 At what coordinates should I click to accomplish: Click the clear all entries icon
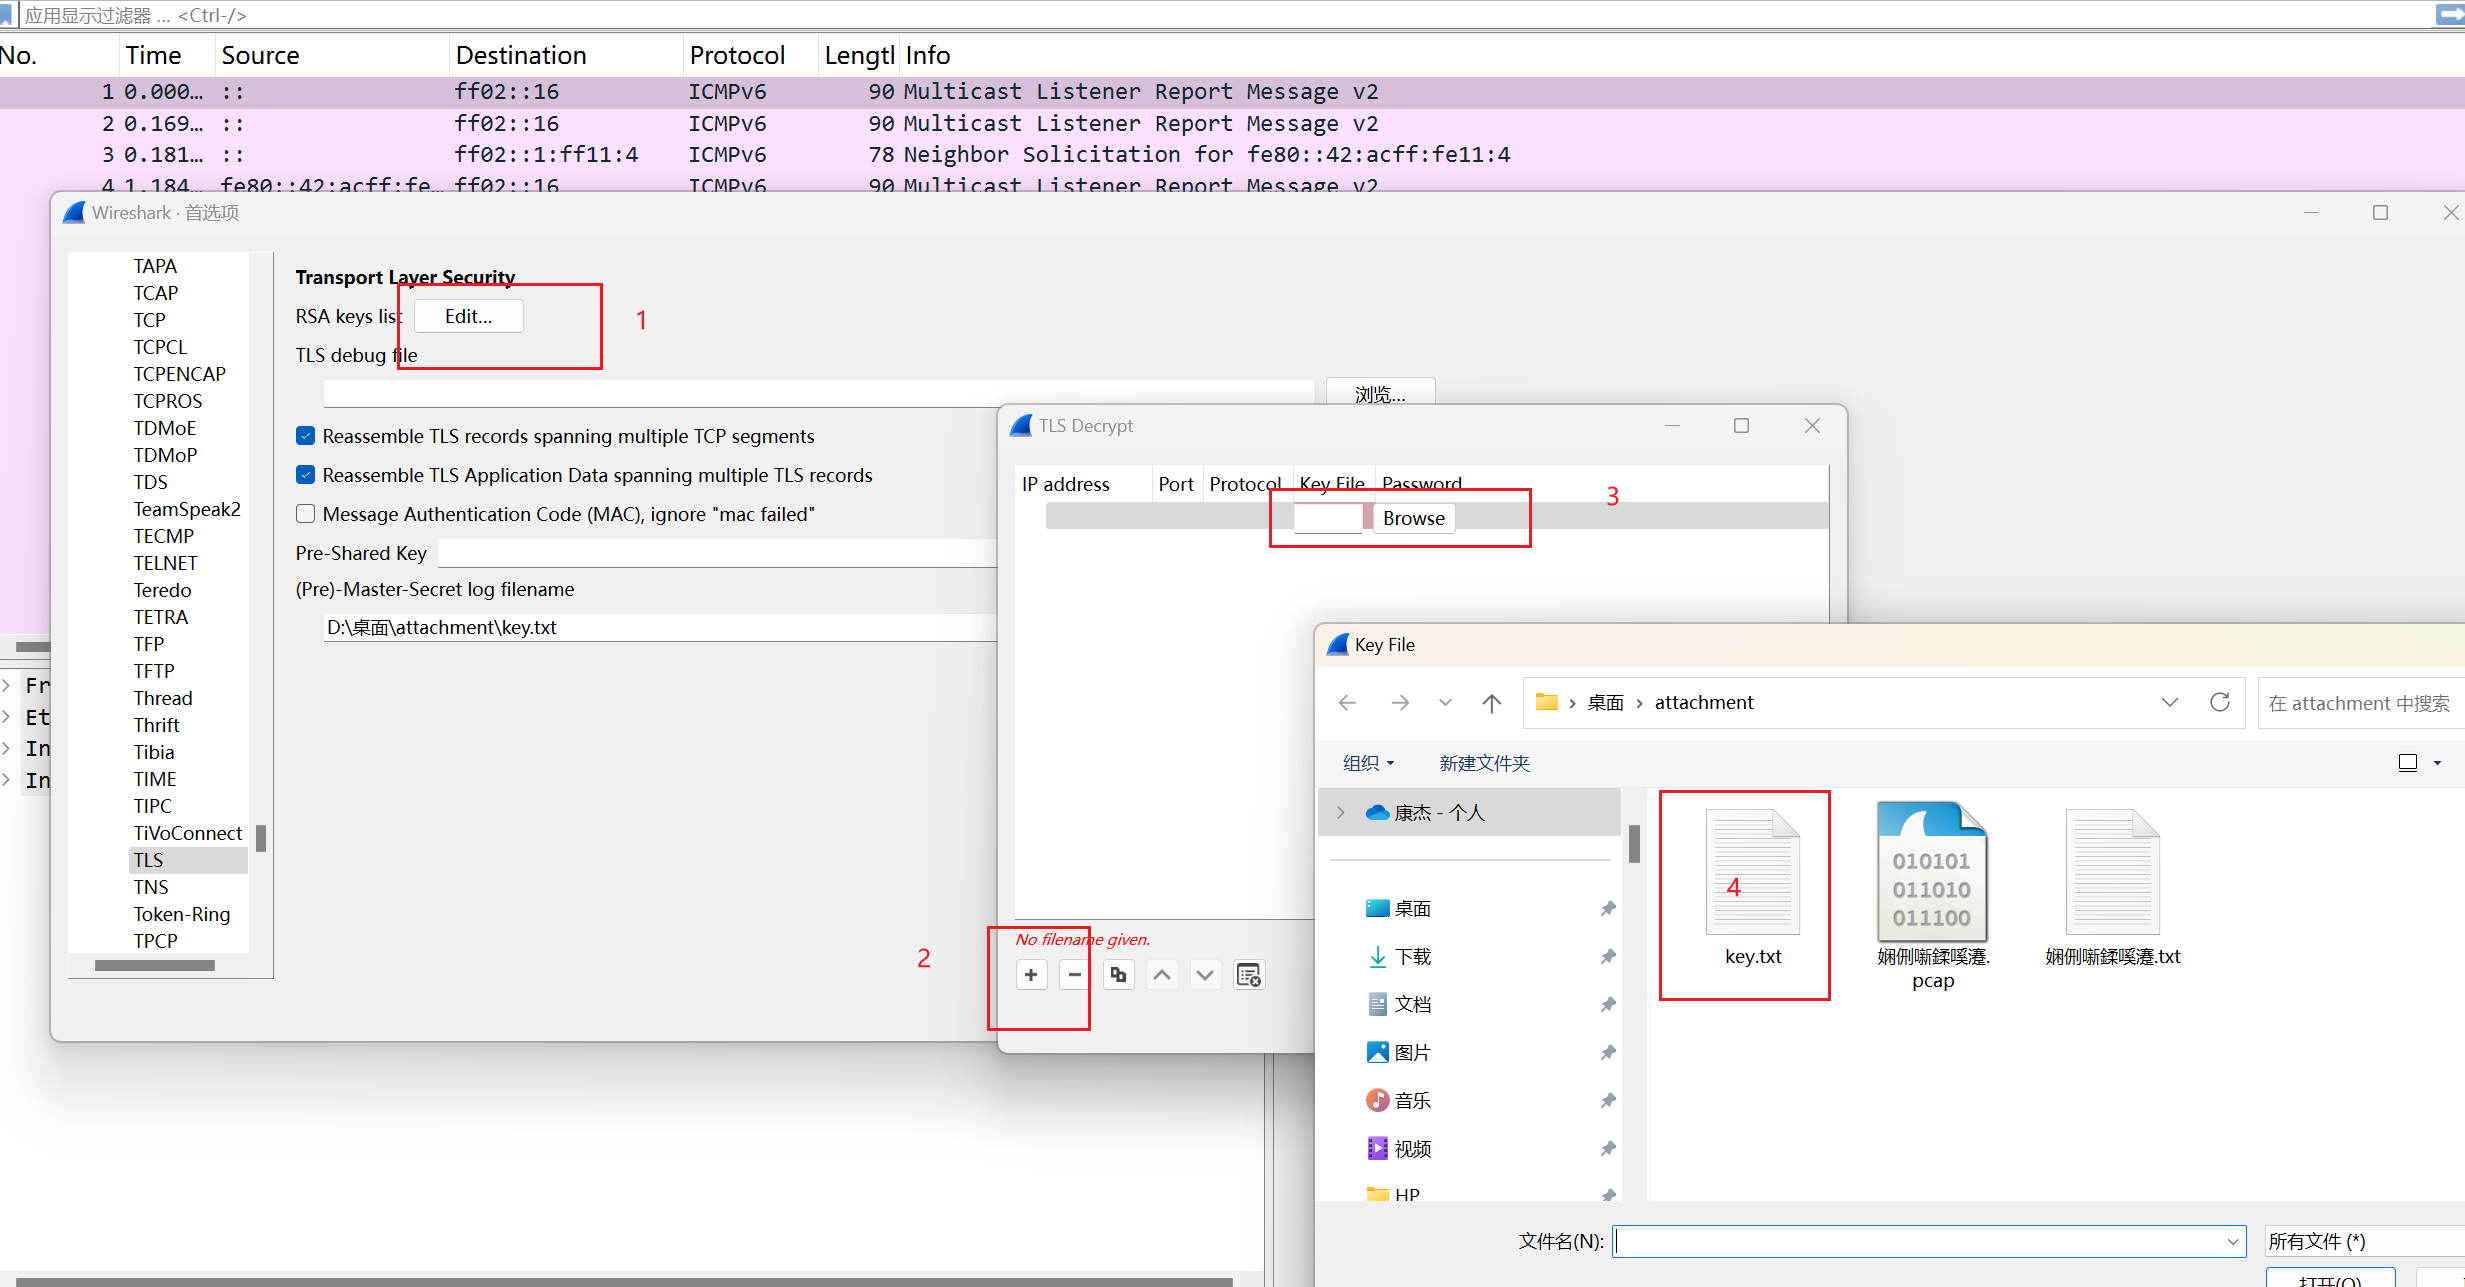tap(1249, 975)
